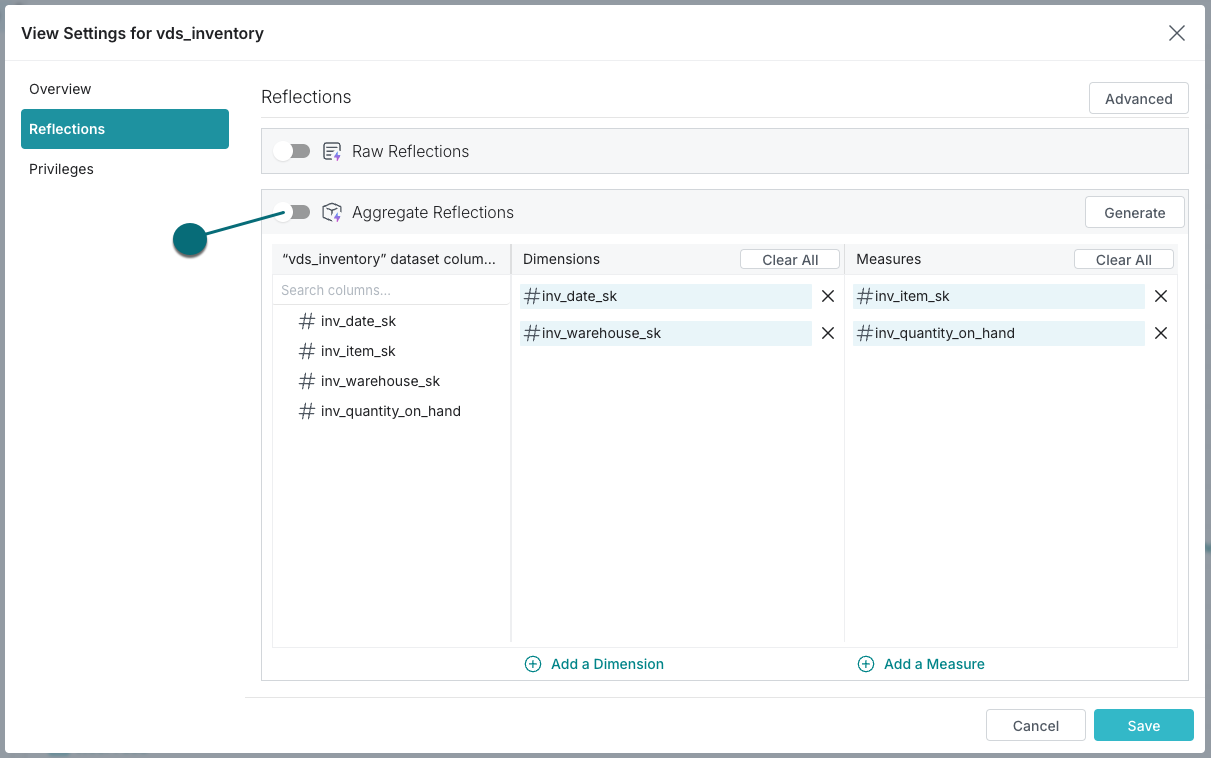Screen dimensions: 1211x758
Task: Click the Aggregate Reflections cube icon
Action: tap(332, 212)
